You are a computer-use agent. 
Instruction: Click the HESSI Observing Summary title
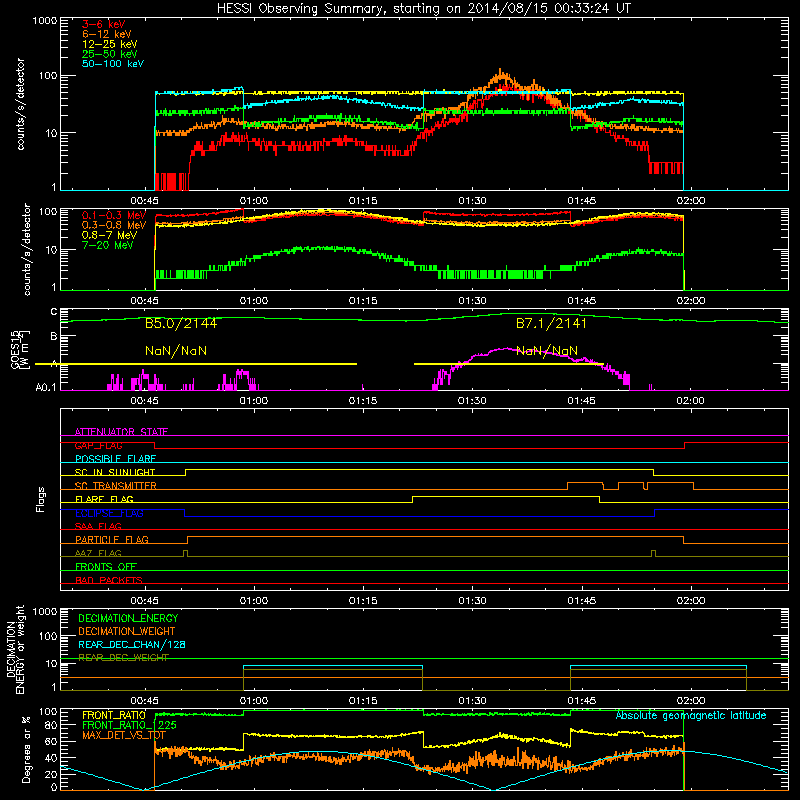point(423,9)
